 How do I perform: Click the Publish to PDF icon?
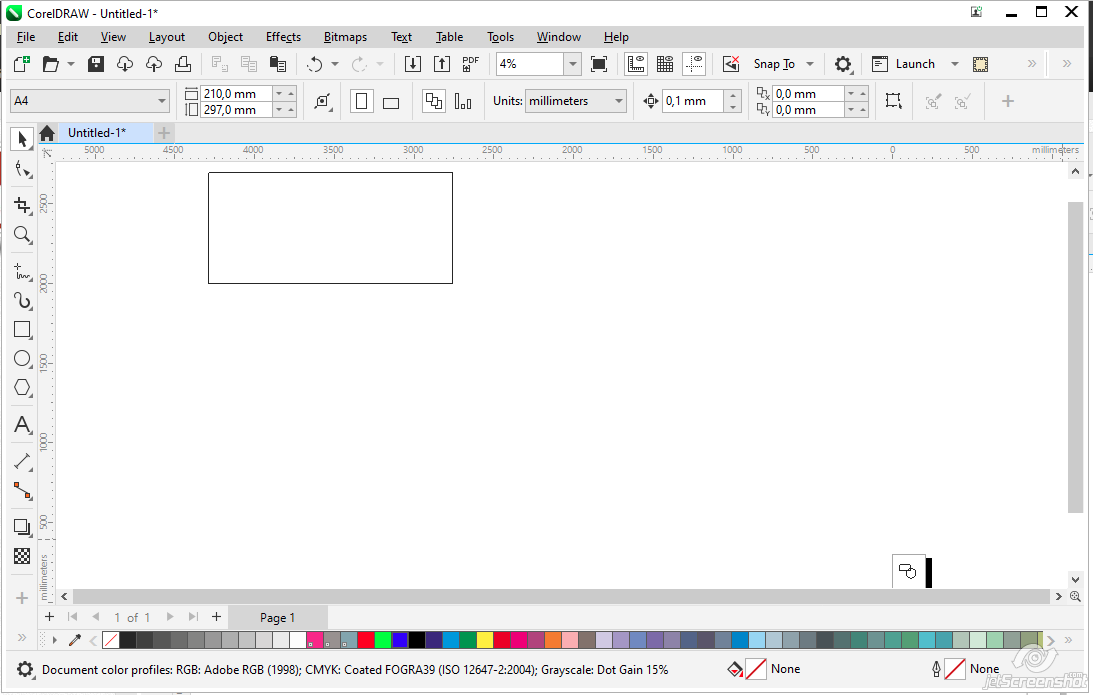(471, 64)
